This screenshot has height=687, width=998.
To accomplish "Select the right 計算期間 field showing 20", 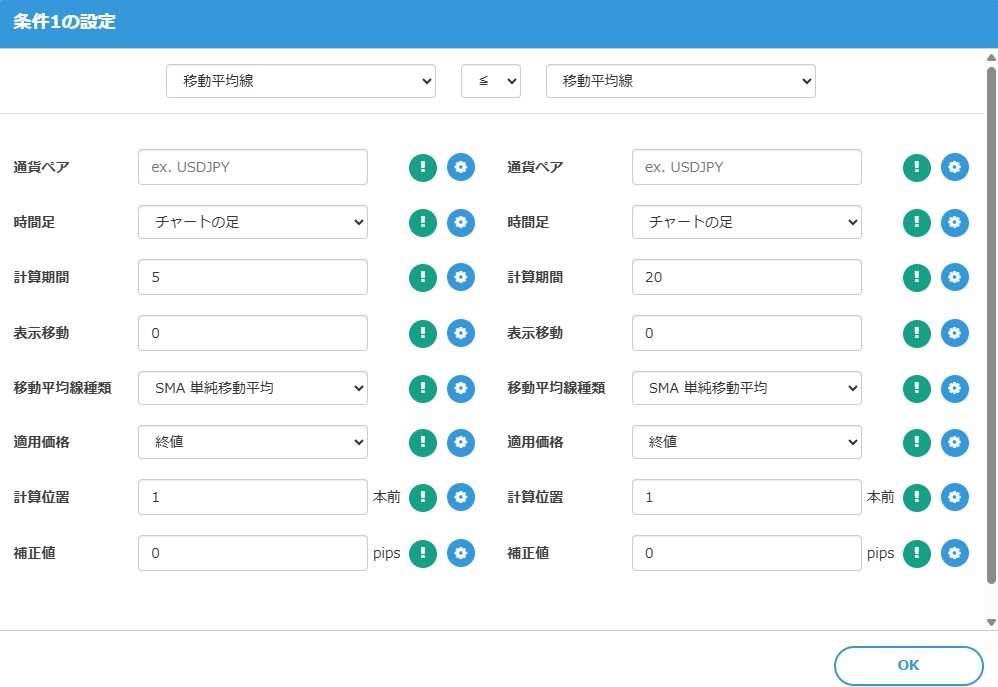I will pos(746,277).
